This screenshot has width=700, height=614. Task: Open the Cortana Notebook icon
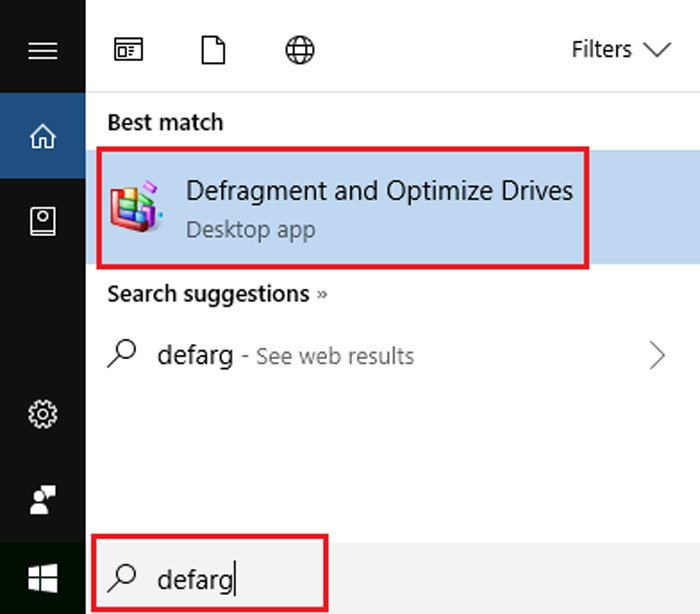(42, 222)
